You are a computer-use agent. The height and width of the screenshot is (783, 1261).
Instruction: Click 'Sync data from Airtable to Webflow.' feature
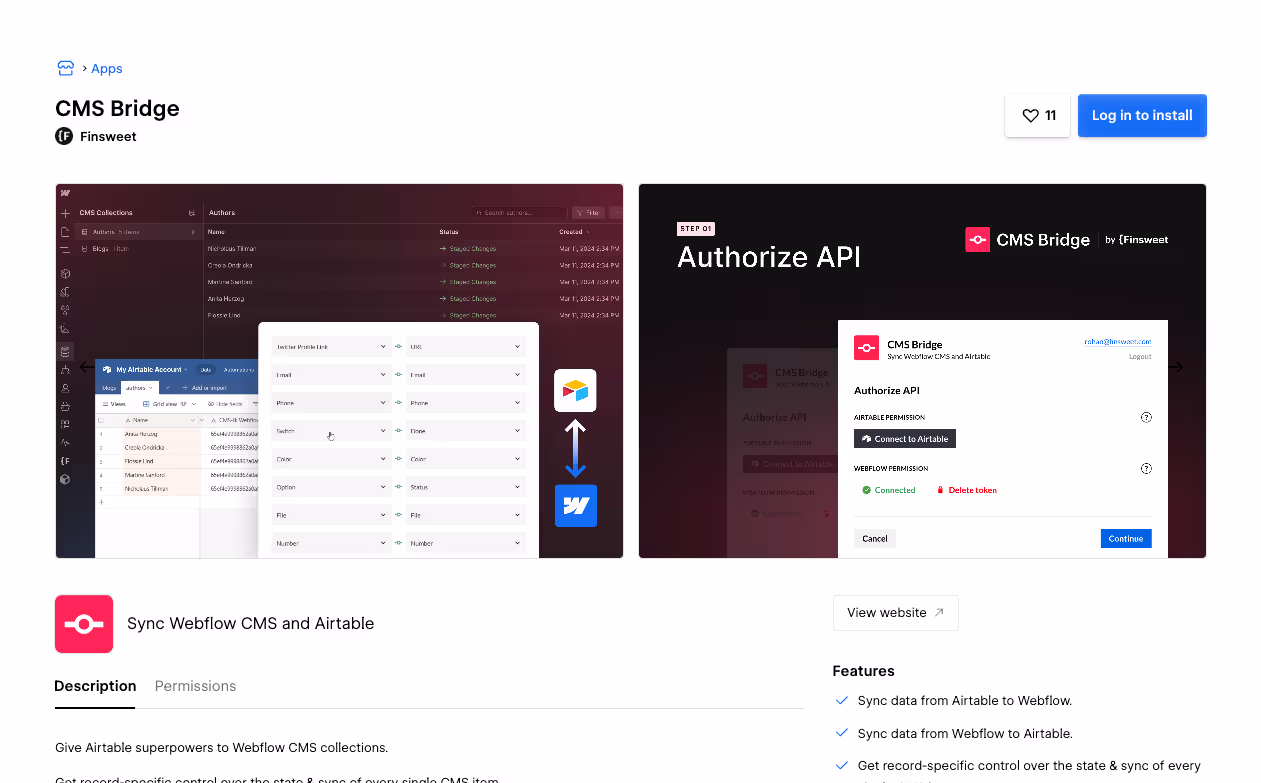click(964, 701)
